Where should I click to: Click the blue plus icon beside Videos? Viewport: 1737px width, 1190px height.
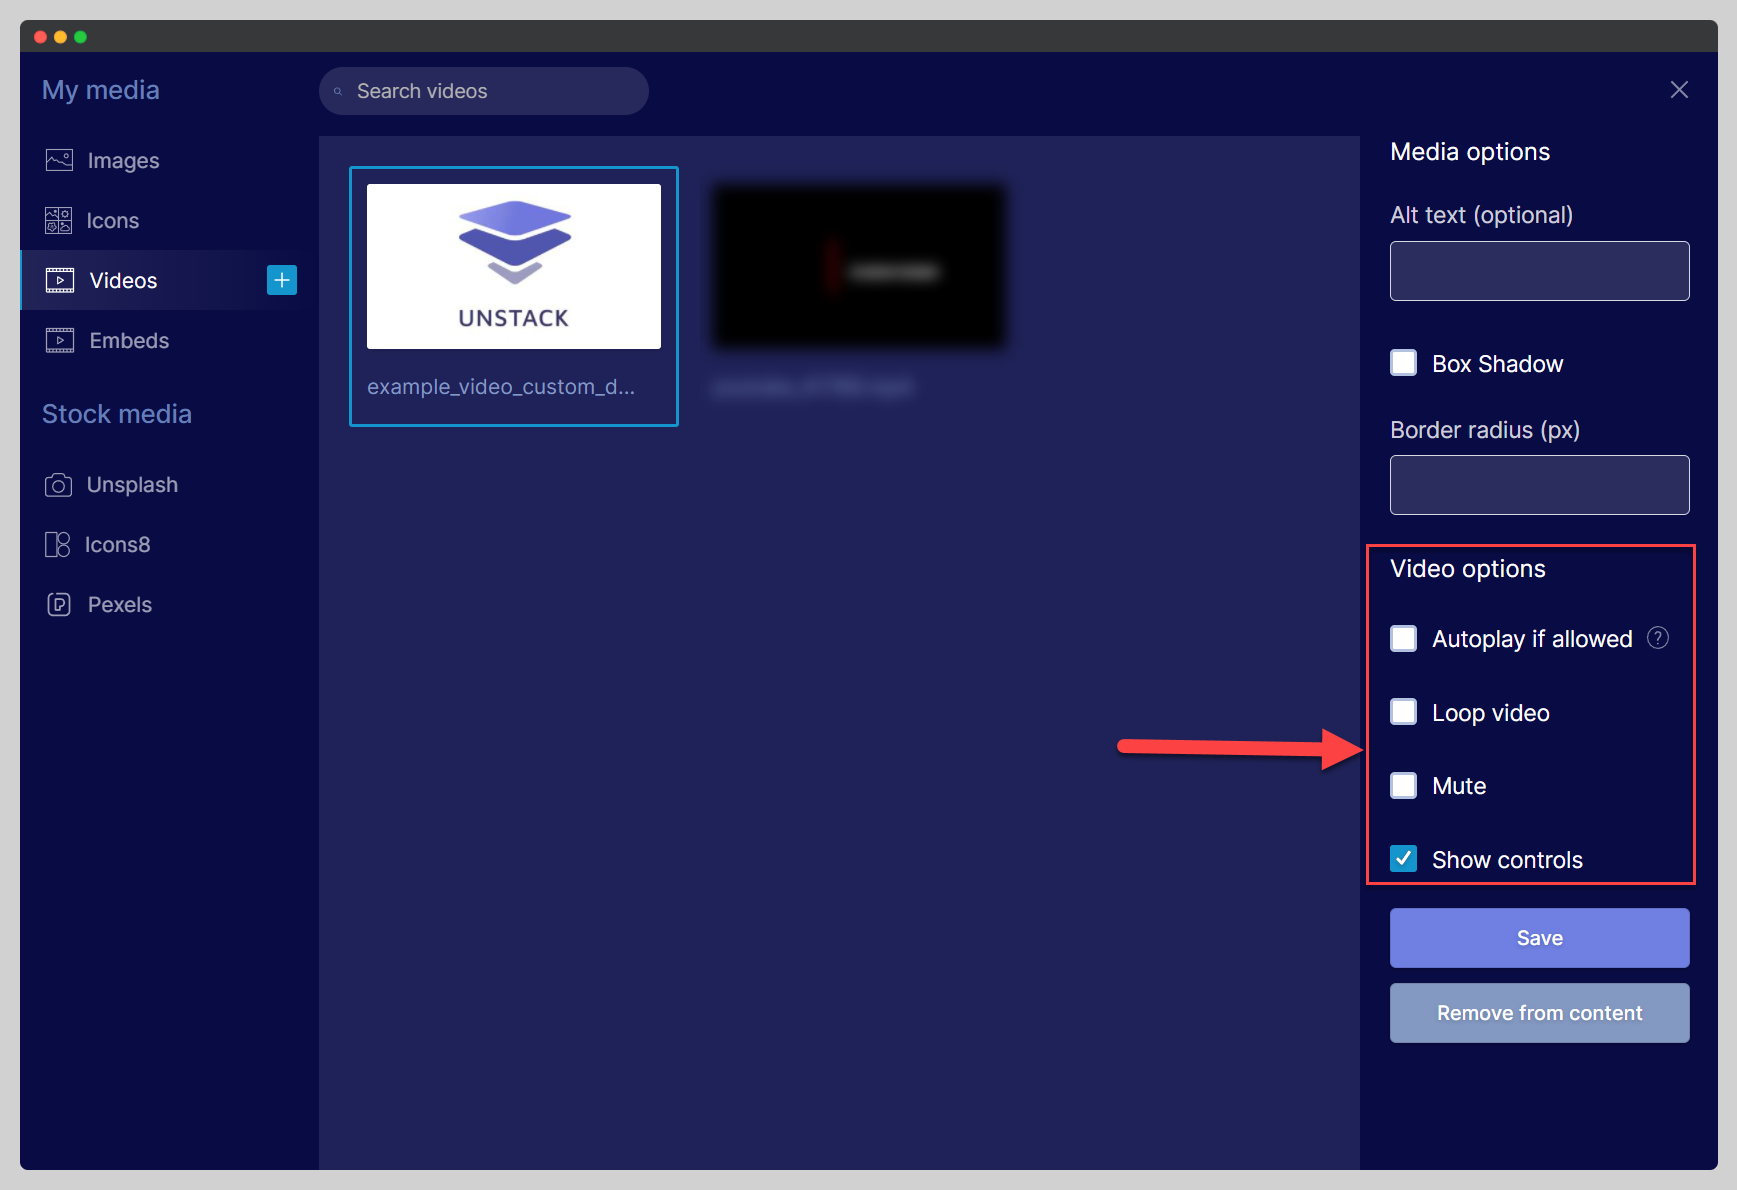point(282,280)
